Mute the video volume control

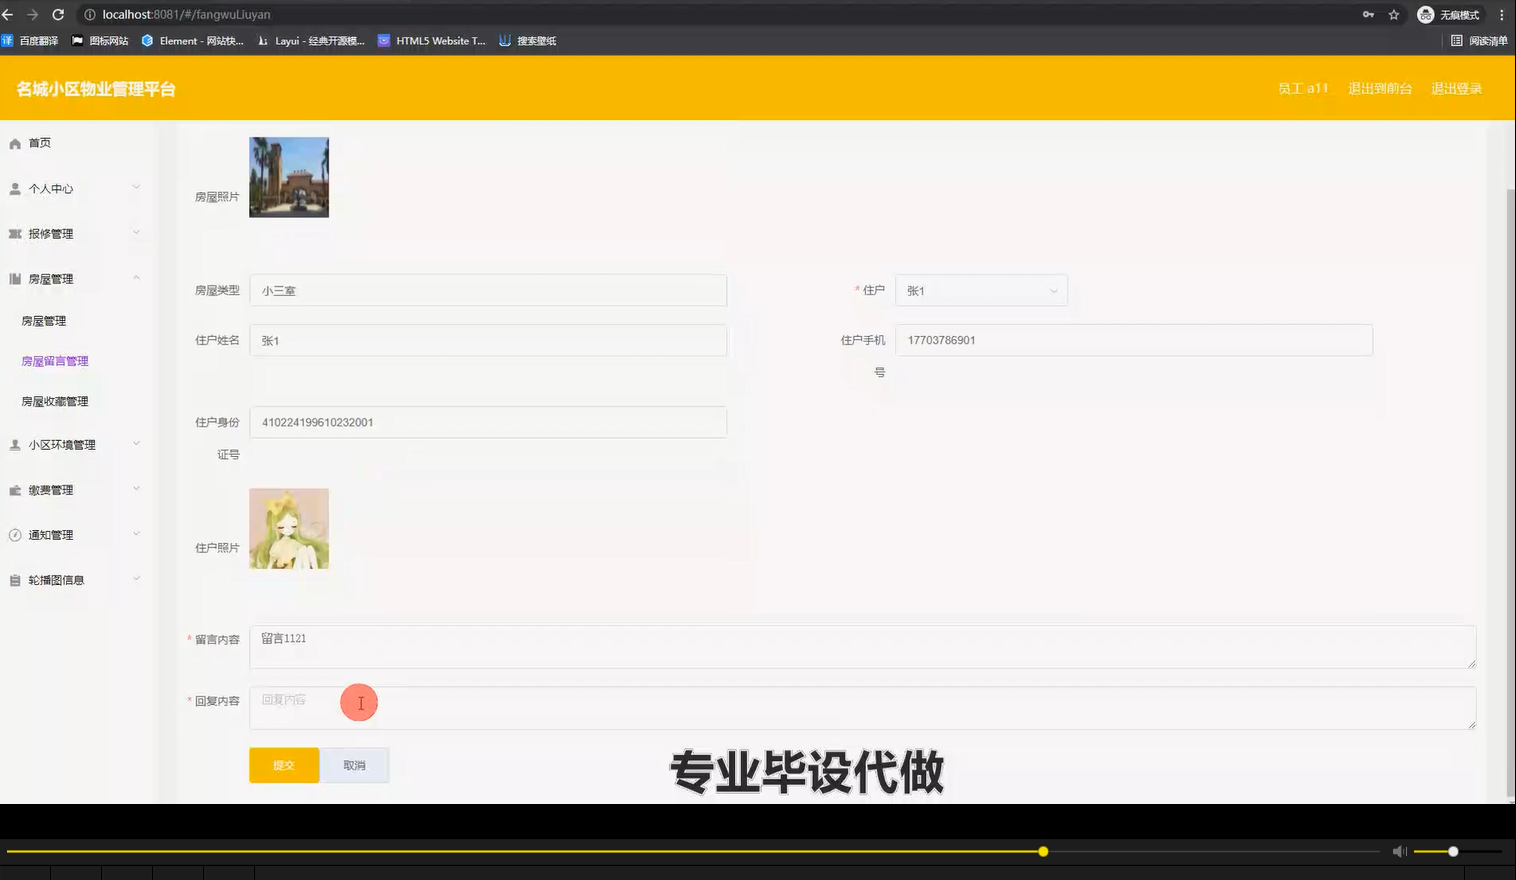(1399, 851)
